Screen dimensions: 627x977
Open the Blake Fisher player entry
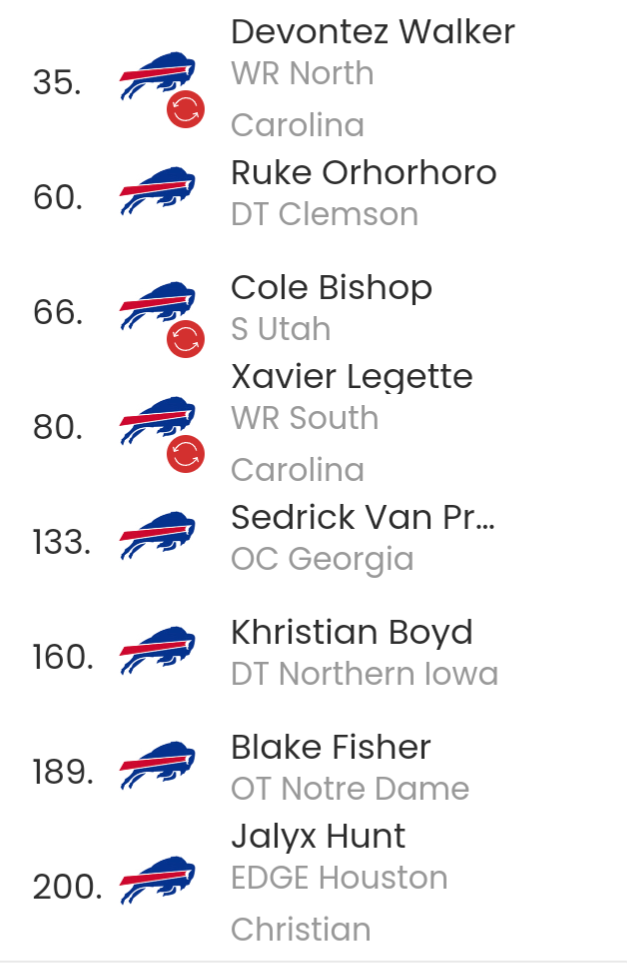331,747
